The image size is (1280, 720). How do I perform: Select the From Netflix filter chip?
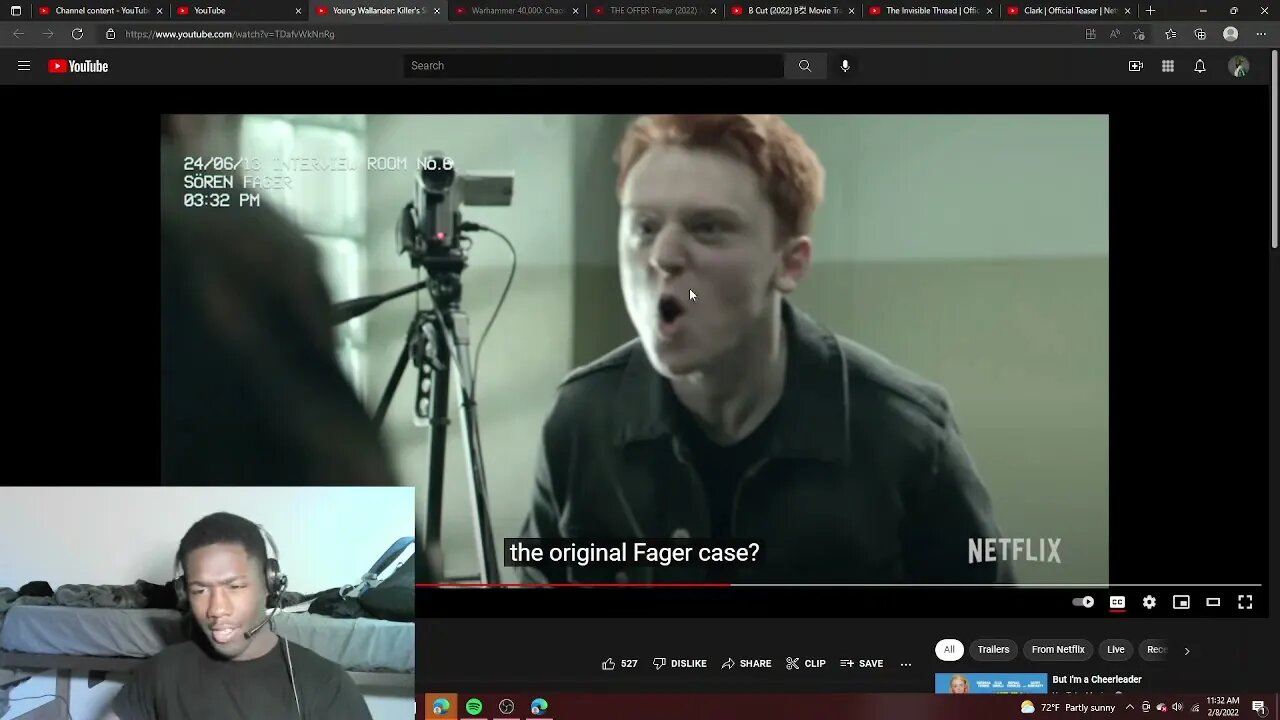pos(1058,650)
